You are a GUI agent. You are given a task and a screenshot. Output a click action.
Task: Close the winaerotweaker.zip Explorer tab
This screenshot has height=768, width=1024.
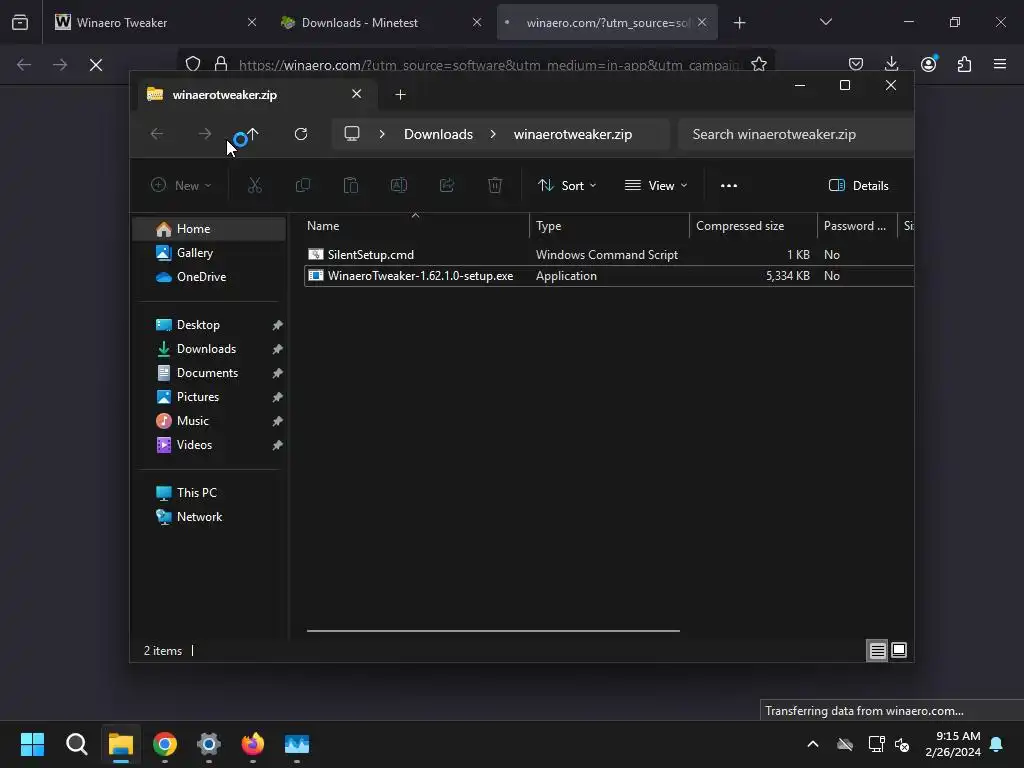tap(357, 94)
